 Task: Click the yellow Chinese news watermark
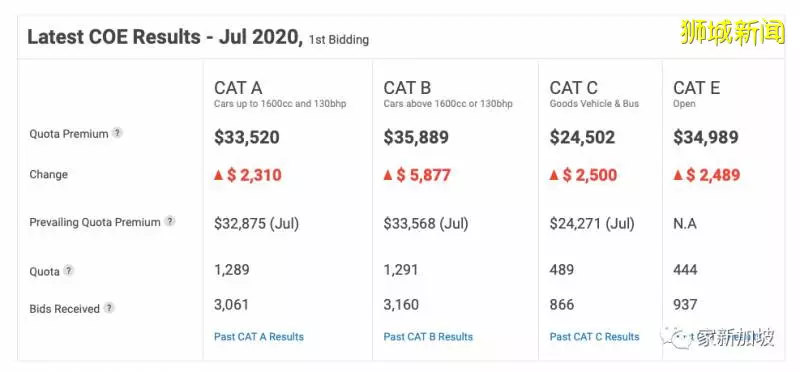[732, 32]
